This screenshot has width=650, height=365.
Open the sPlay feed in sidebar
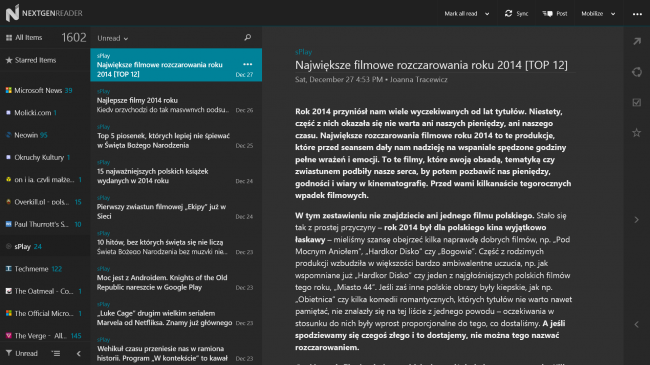pos(45,246)
